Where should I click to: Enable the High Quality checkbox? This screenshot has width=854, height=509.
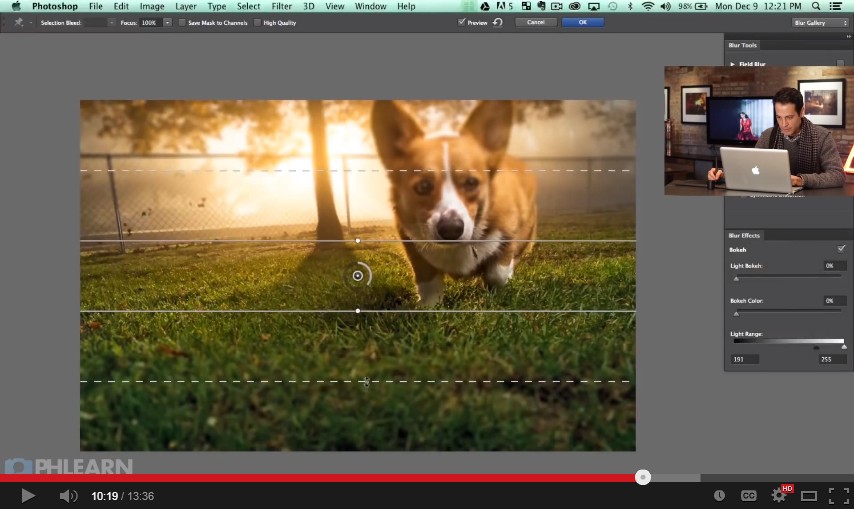click(x=257, y=22)
